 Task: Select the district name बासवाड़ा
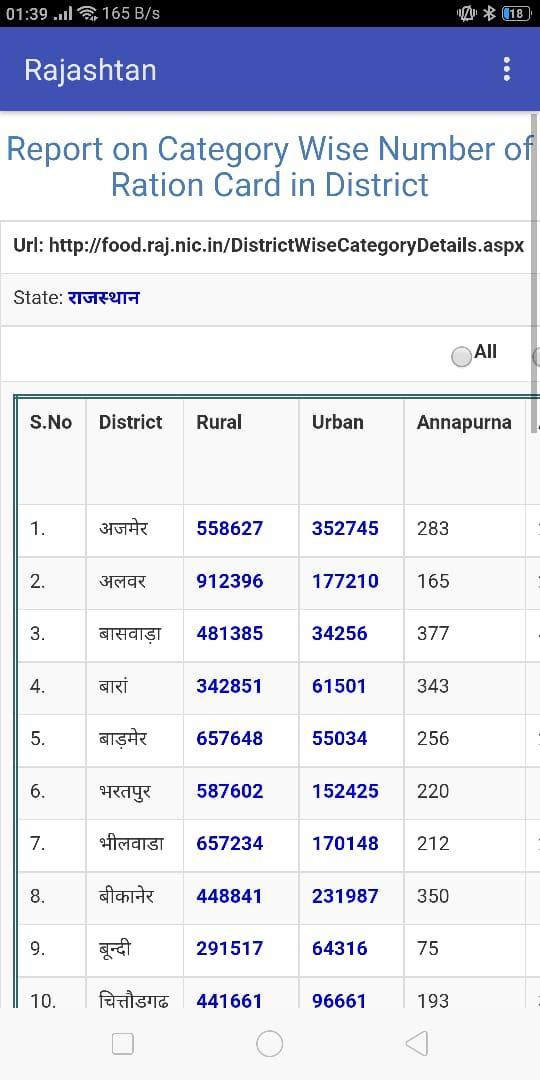[130, 633]
